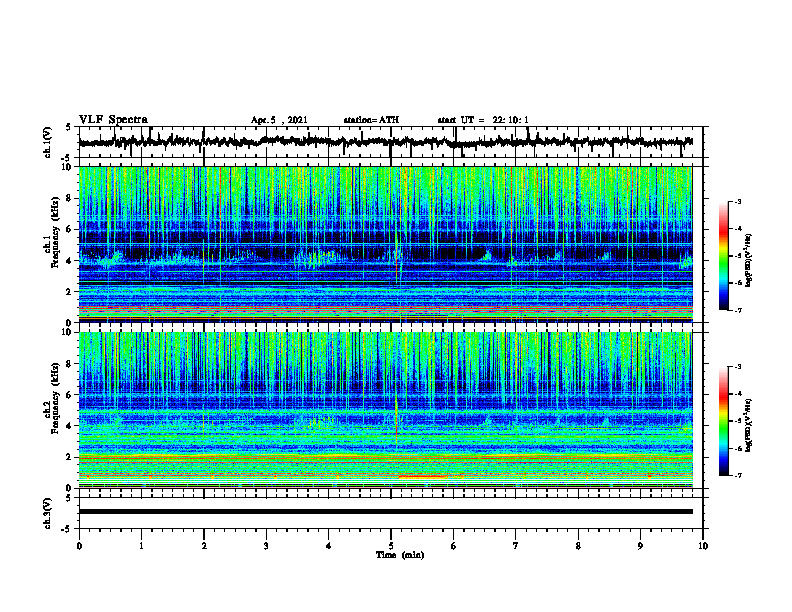Click time axis tick label "3"

266,546
